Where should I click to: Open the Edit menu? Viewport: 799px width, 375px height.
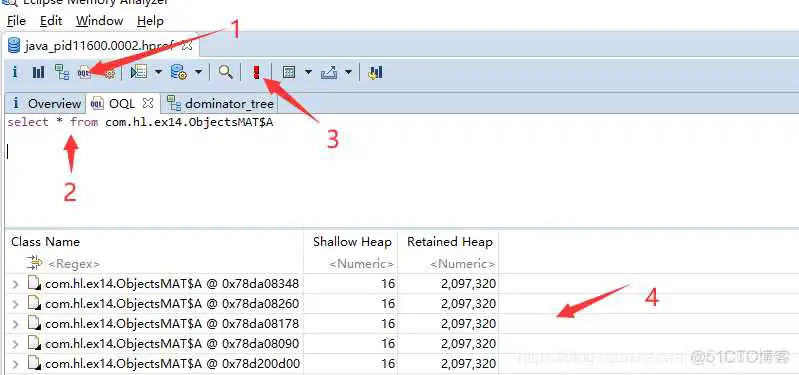tap(51, 21)
